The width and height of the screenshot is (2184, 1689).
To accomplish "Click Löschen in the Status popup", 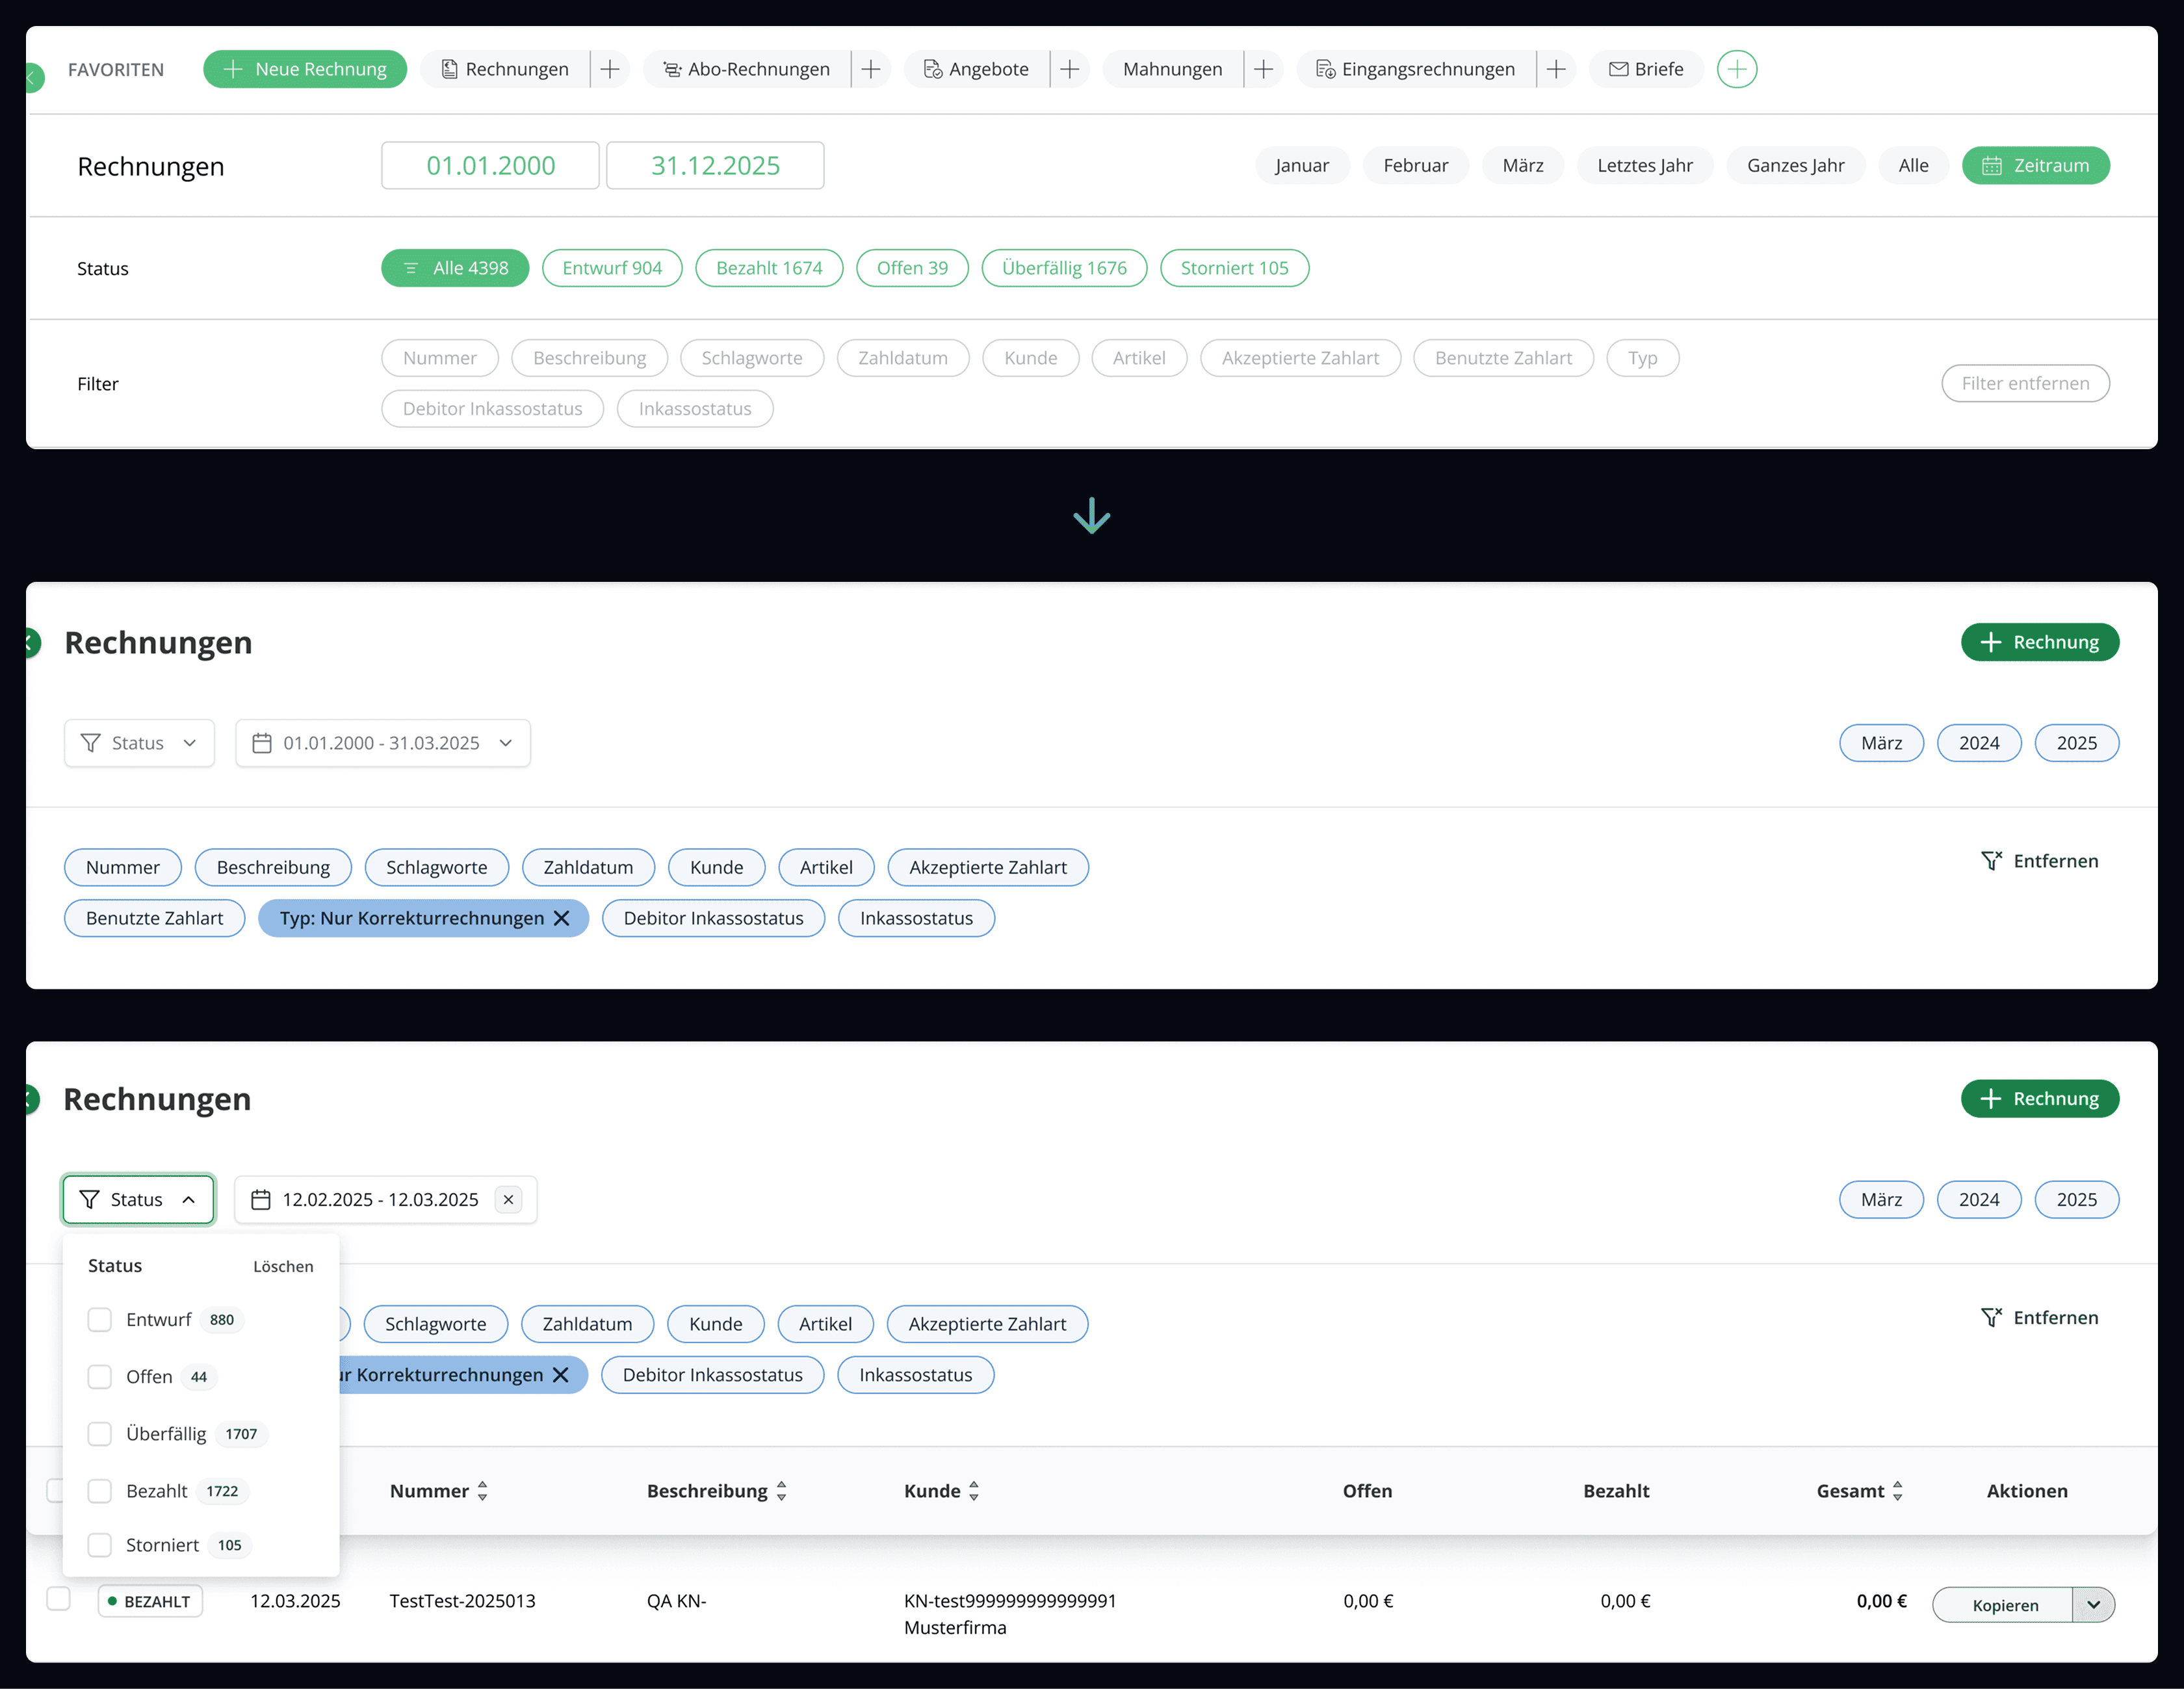I will click(x=283, y=1266).
